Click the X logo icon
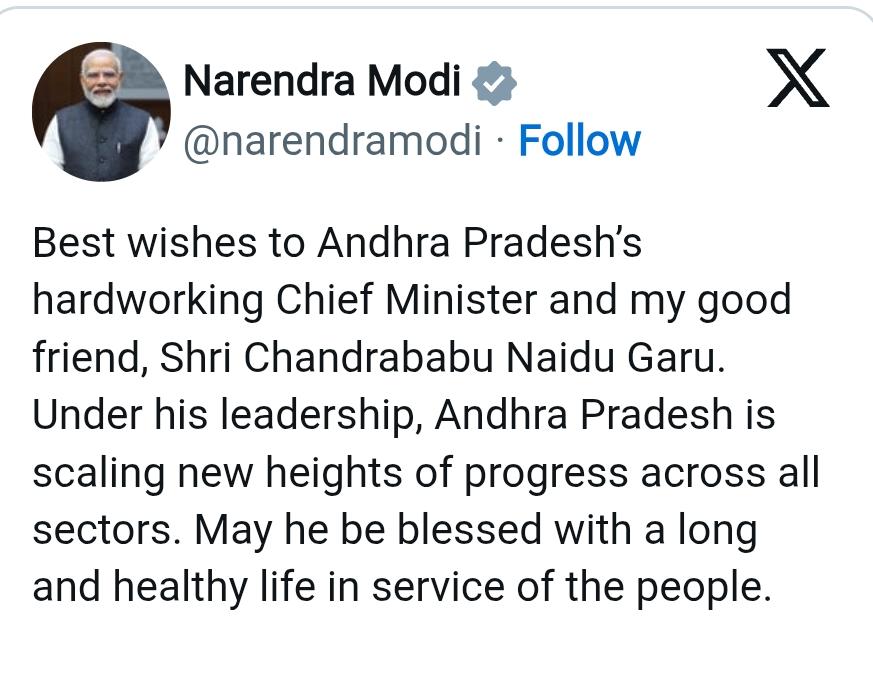873x674 pixels. [x=798, y=79]
